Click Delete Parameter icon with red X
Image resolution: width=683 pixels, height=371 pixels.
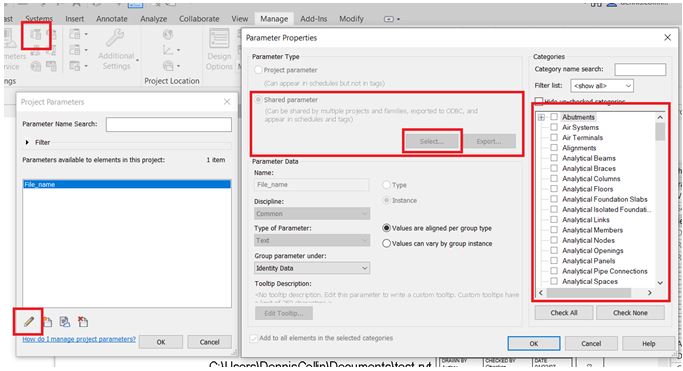pyautogui.click(x=83, y=322)
